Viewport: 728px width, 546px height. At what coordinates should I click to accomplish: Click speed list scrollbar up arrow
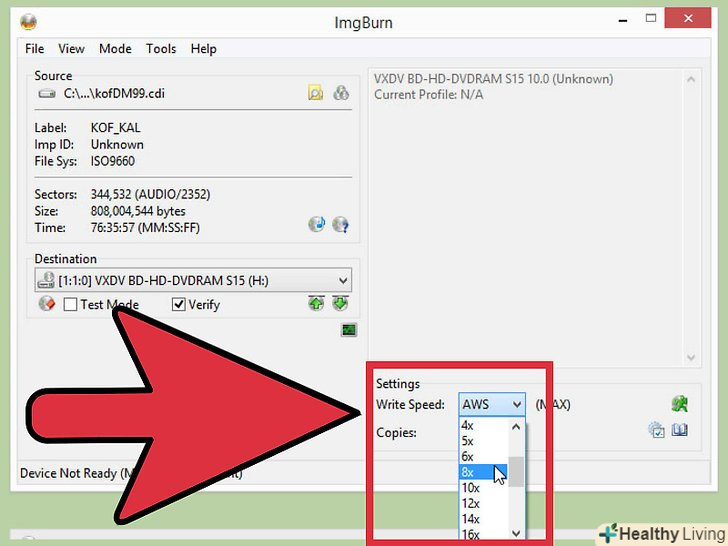pos(516,427)
